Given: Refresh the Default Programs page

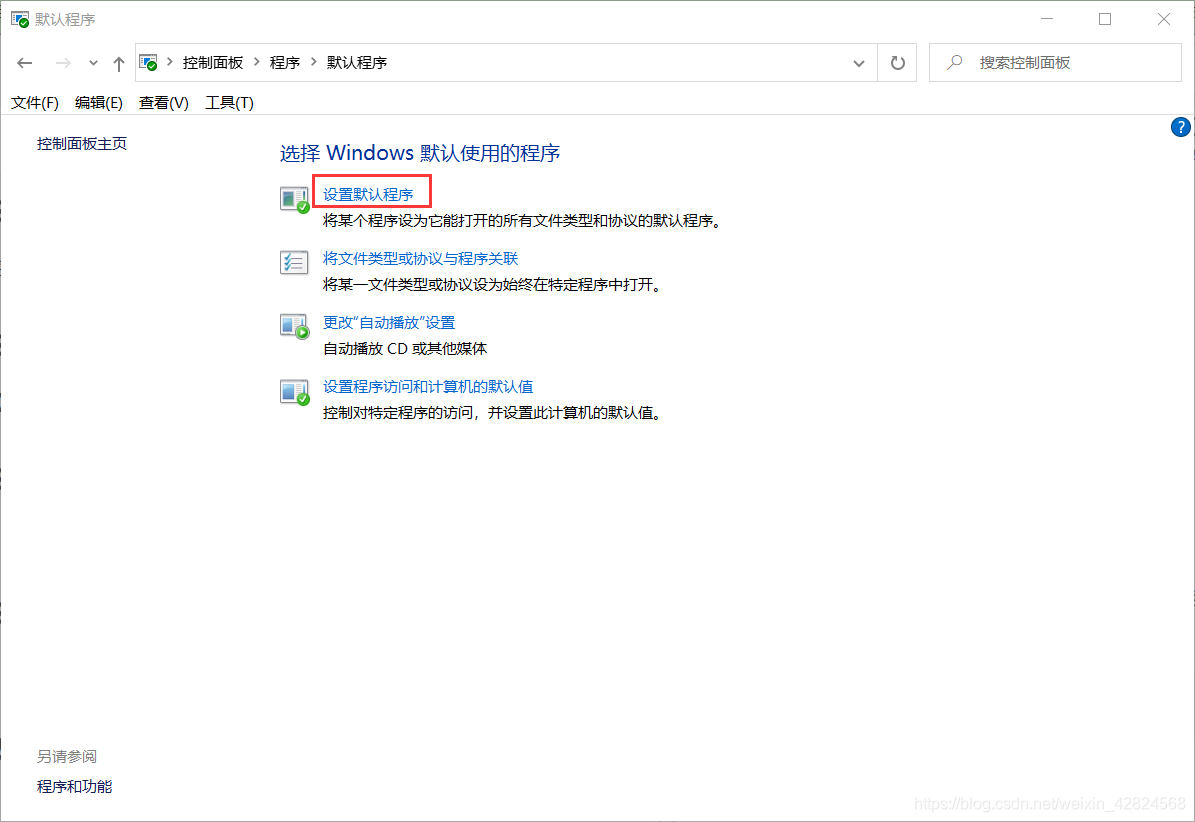Looking at the screenshot, I should point(898,62).
